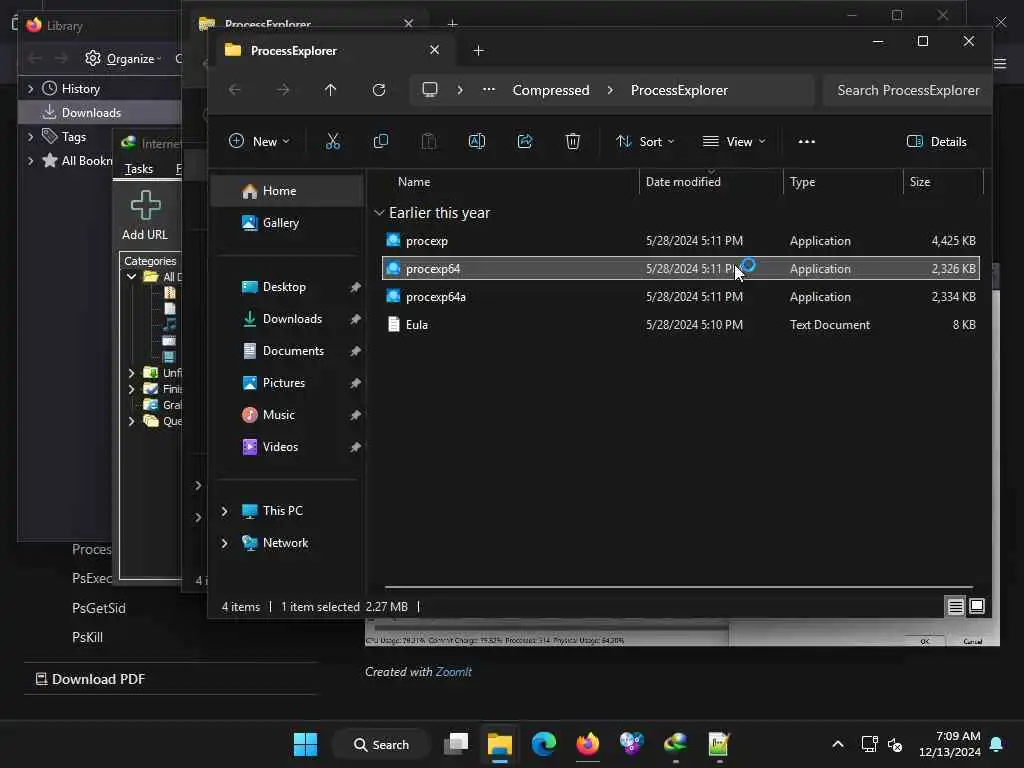The height and width of the screenshot is (768, 1024).
Task: Expand All Bookmarks in Library
Action: click(x=30, y=161)
